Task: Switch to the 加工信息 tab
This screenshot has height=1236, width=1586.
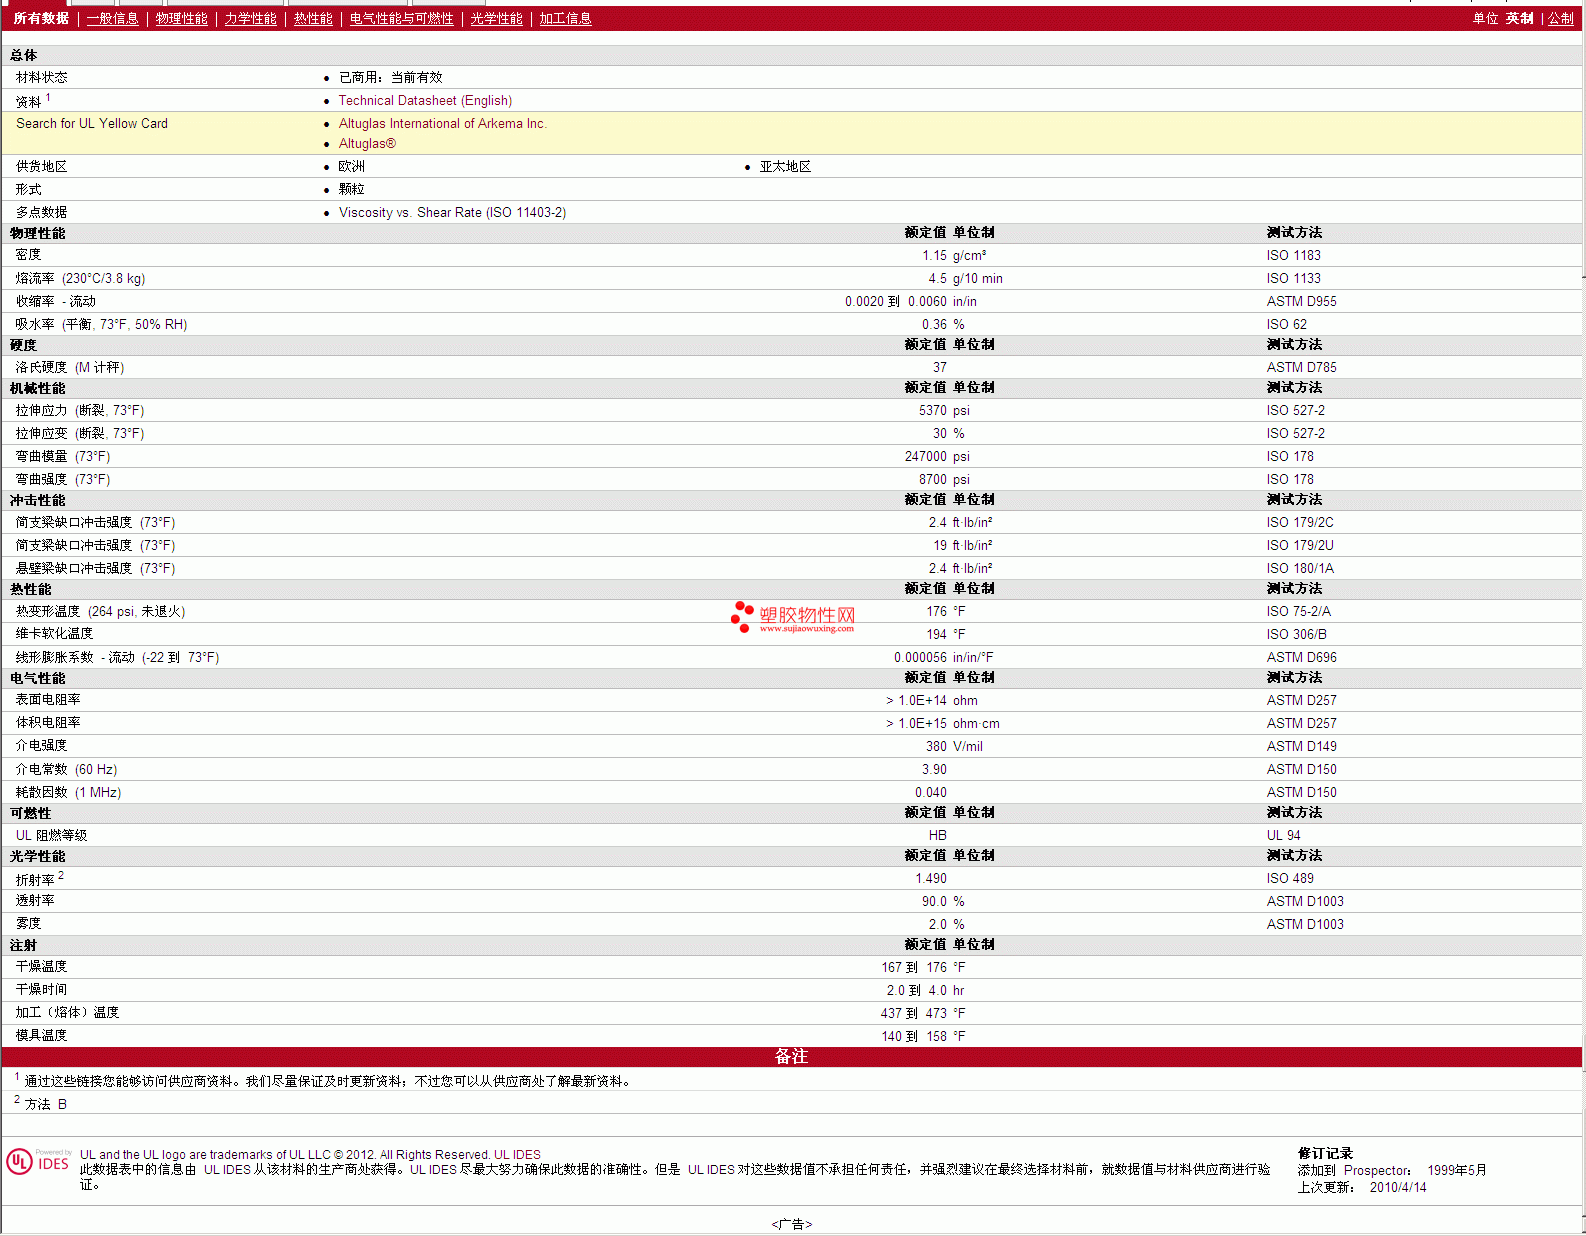Action: [x=565, y=18]
